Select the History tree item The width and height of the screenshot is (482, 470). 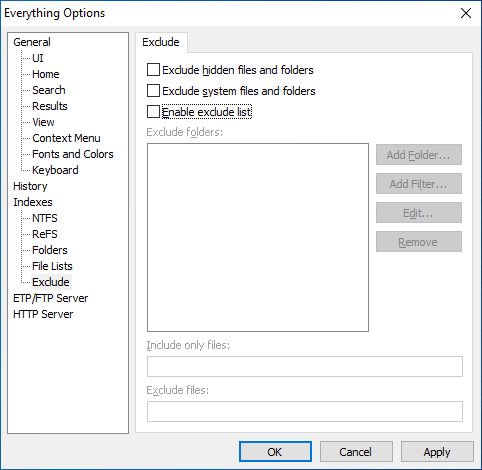(30, 186)
